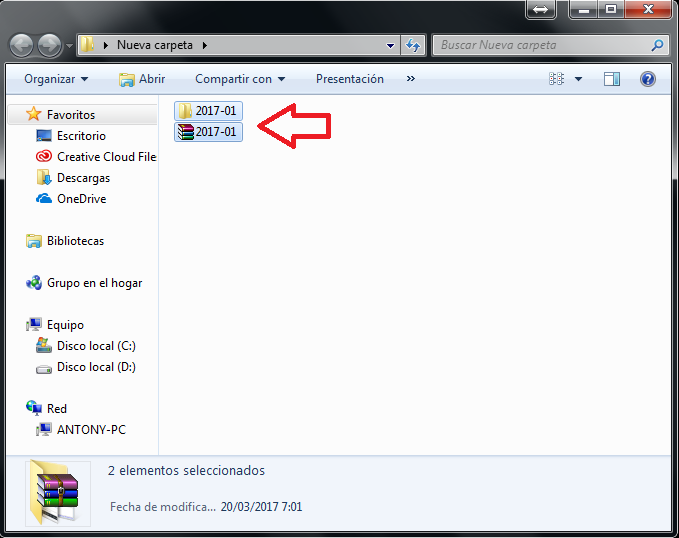The height and width of the screenshot is (538, 679).
Task: Select Bibliotecas in navigation pane
Action: [75, 241]
